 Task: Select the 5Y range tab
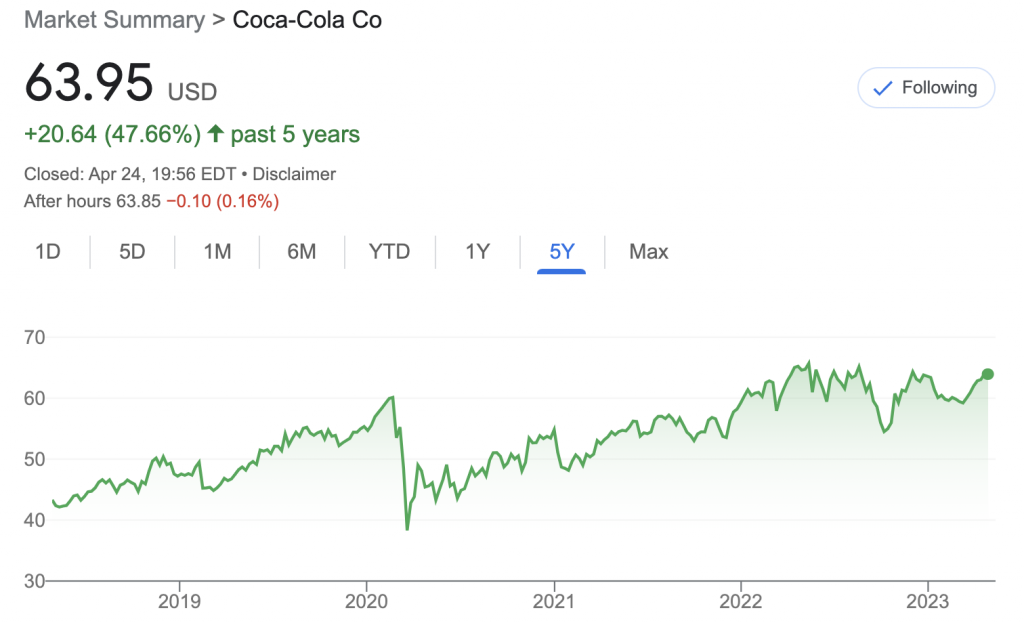point(562,251)
